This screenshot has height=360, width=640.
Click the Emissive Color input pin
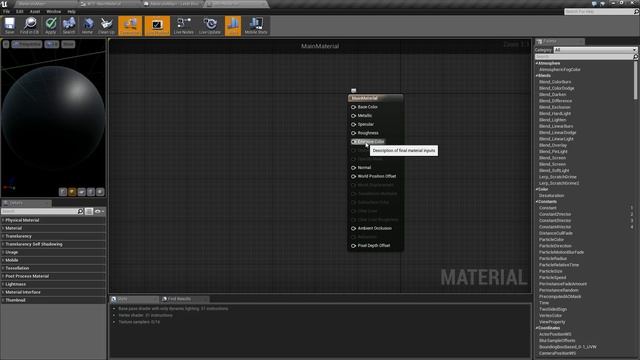pos(353,142)
